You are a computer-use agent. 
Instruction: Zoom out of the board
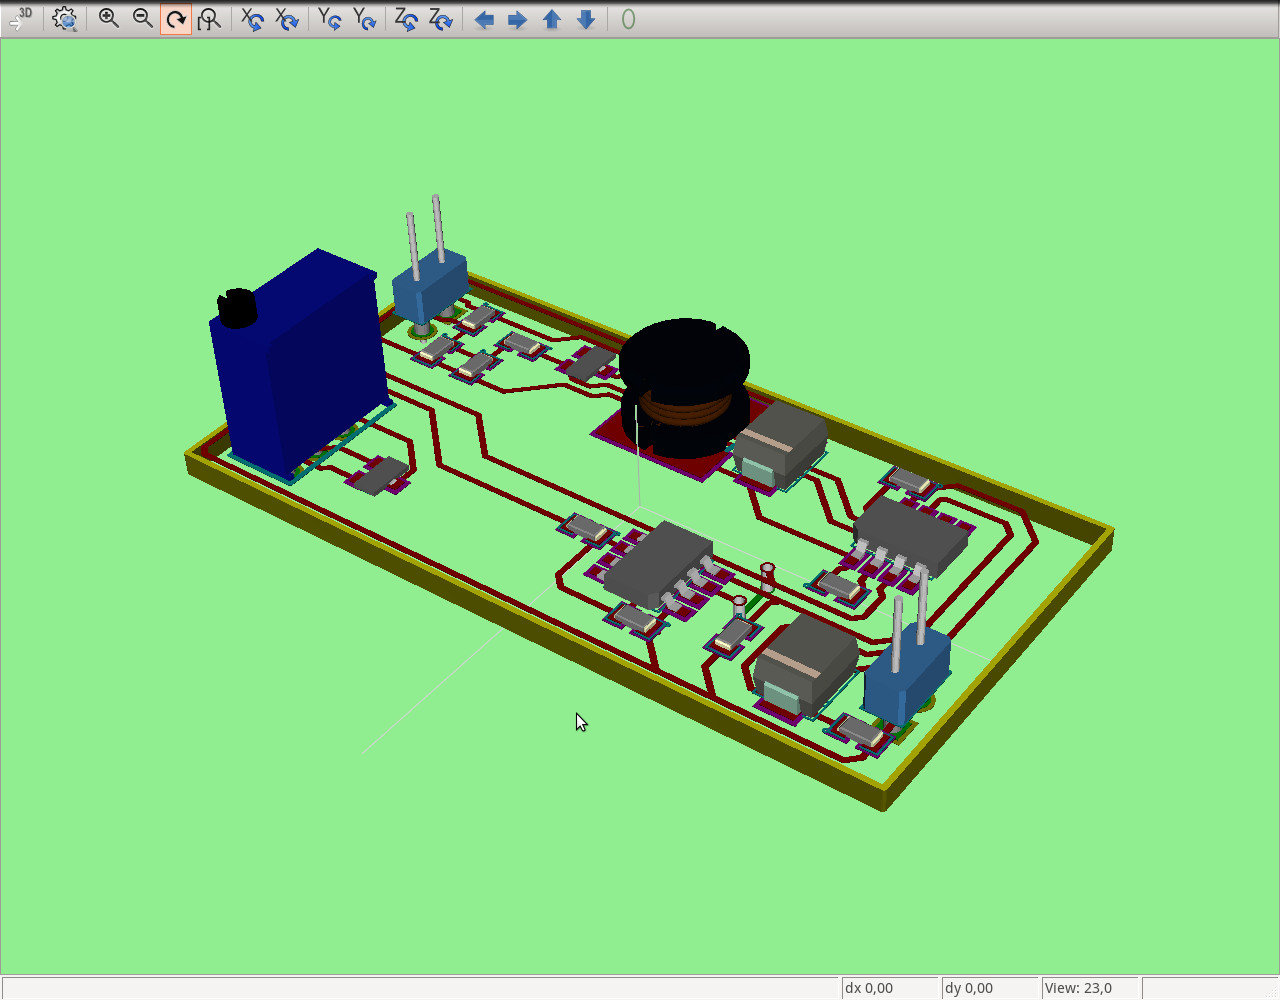click(x=142, y=18)
